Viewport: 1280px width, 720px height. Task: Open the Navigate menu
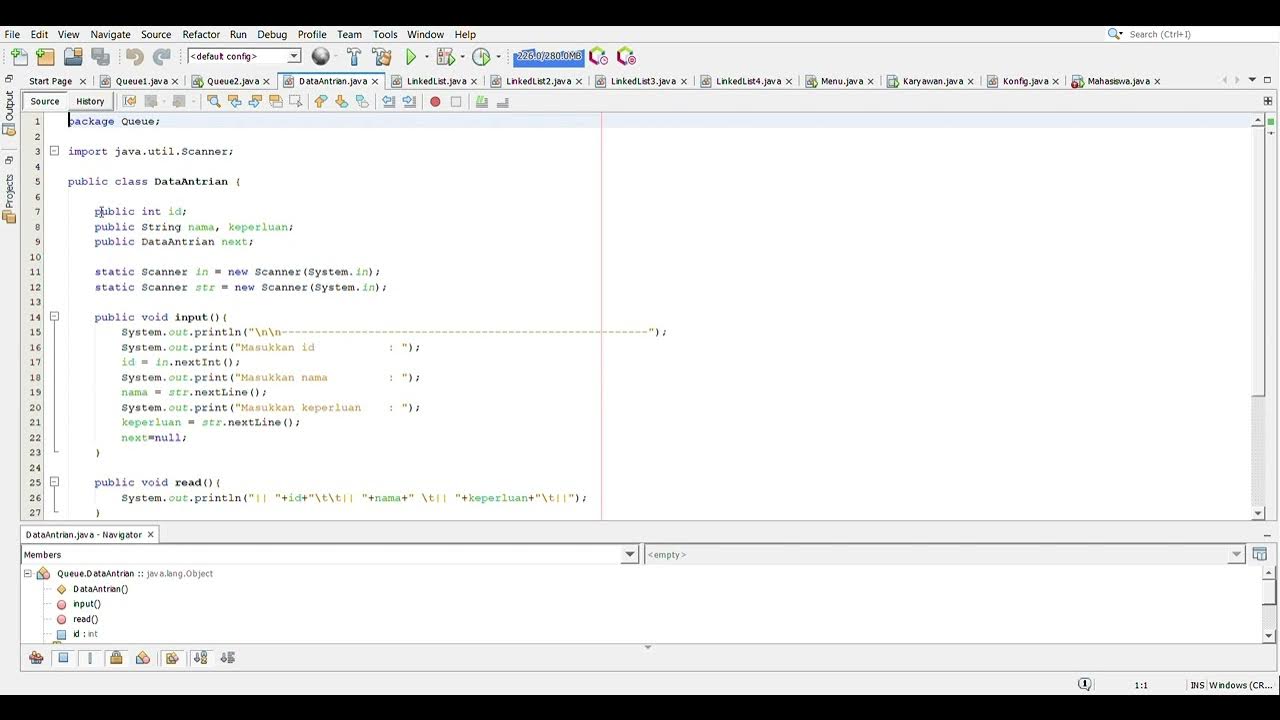click(110, 34)
